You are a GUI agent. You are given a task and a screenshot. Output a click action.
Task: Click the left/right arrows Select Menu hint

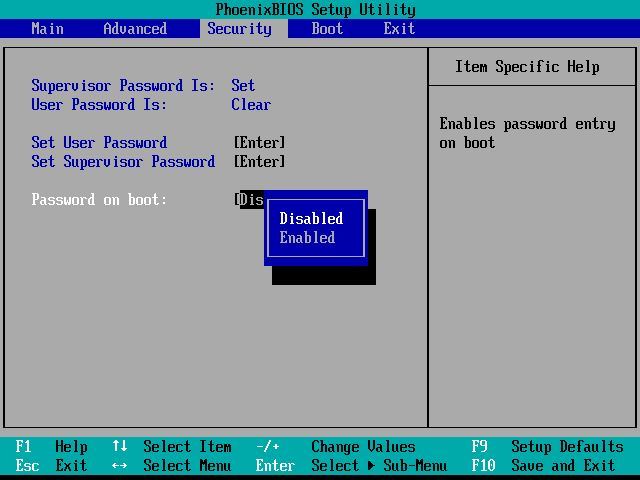[x=172, y=465]
